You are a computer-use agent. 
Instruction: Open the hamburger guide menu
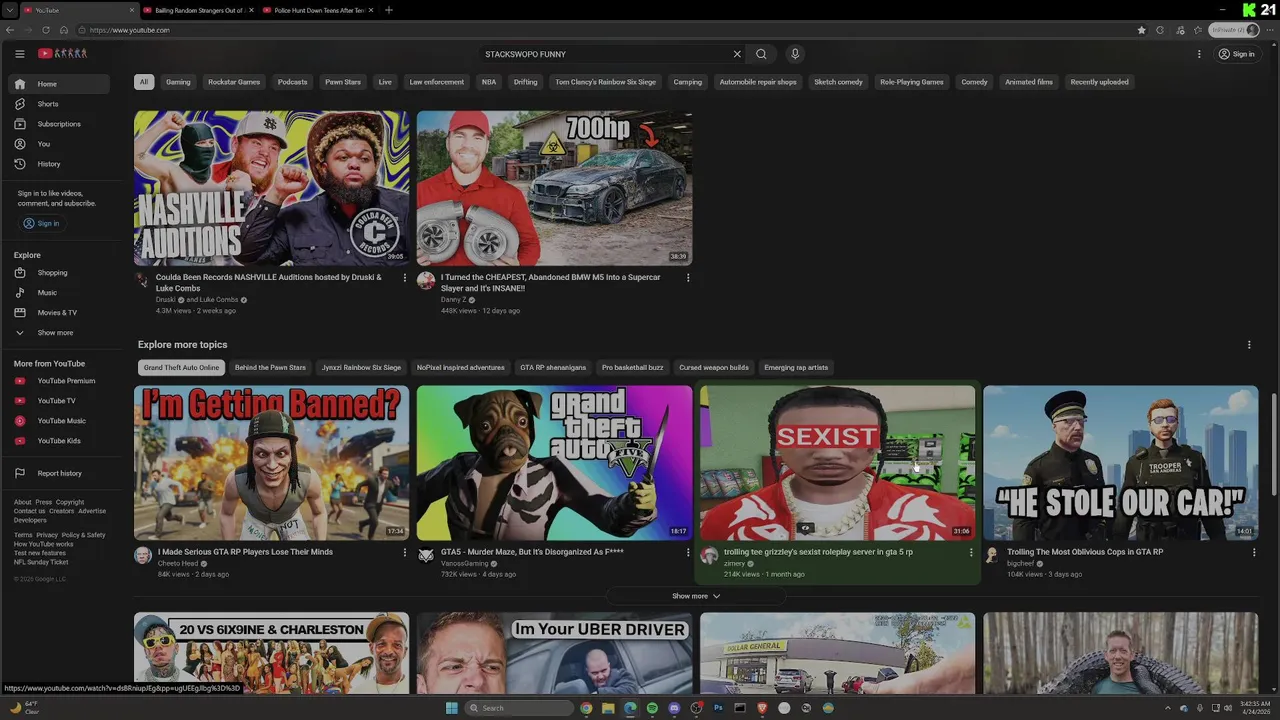point(19,54)
